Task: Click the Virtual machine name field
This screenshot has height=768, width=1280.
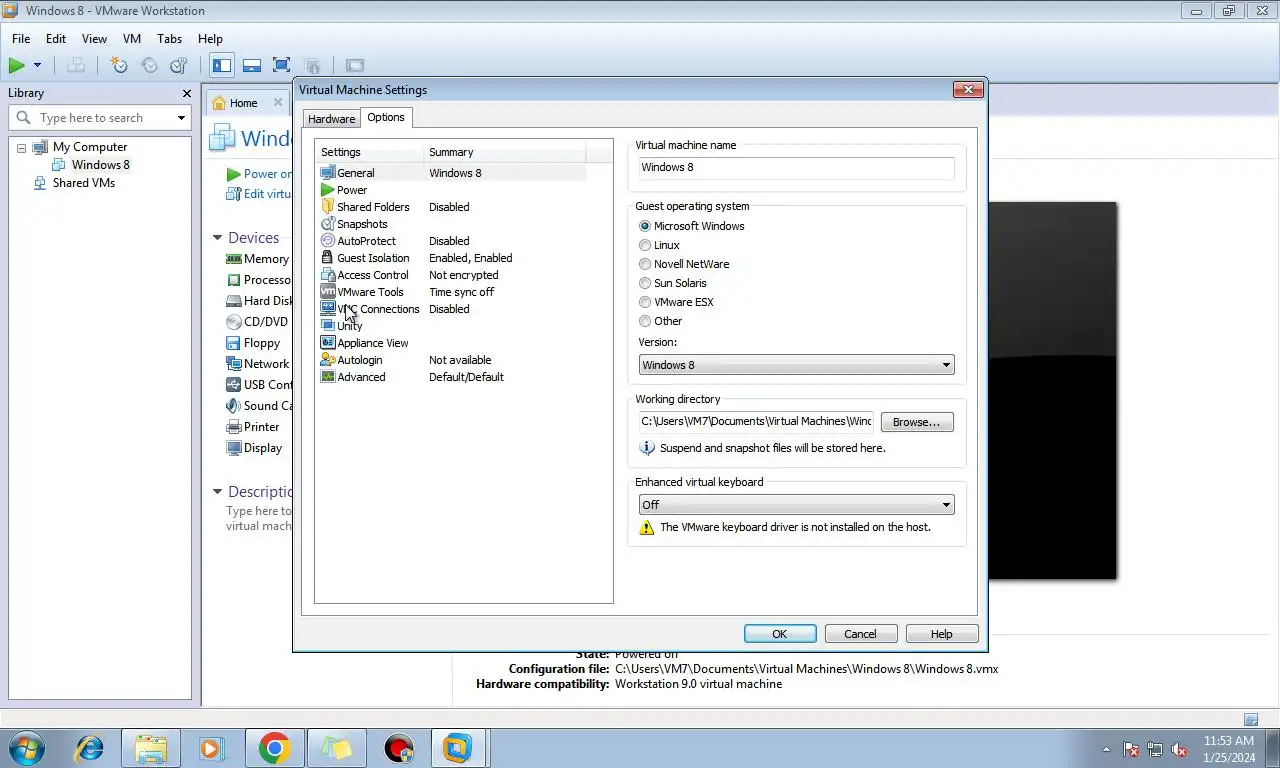Action: [797, 168]
